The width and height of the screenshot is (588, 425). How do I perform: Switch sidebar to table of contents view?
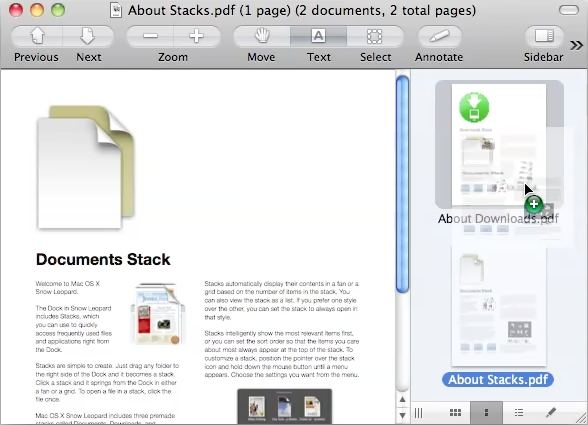pos(519,413)
